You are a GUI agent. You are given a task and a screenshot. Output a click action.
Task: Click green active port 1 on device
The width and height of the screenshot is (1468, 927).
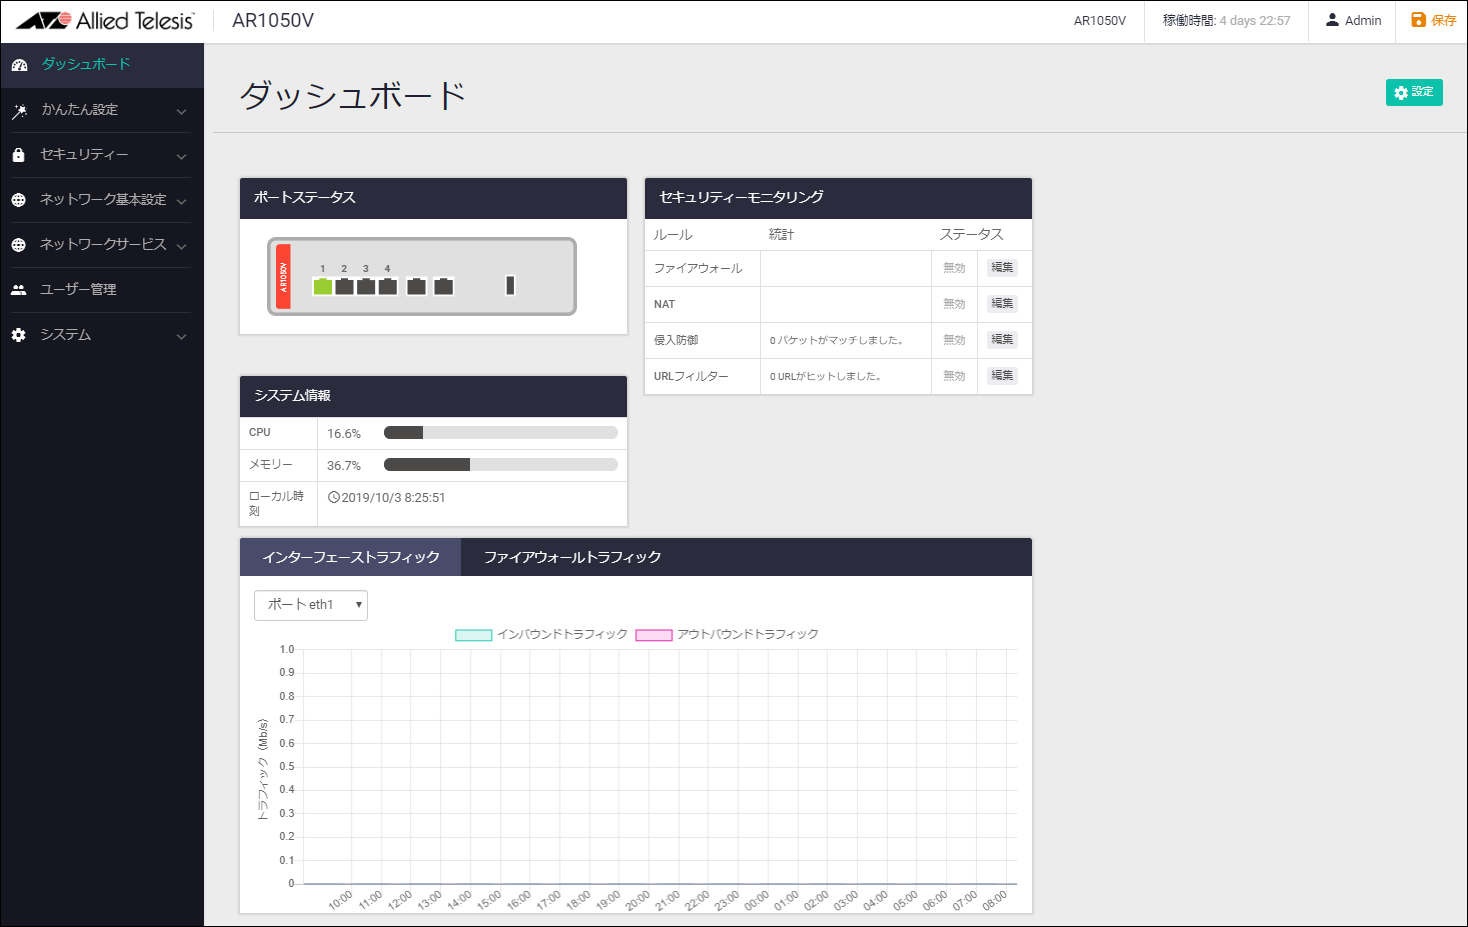click(322, 287)
